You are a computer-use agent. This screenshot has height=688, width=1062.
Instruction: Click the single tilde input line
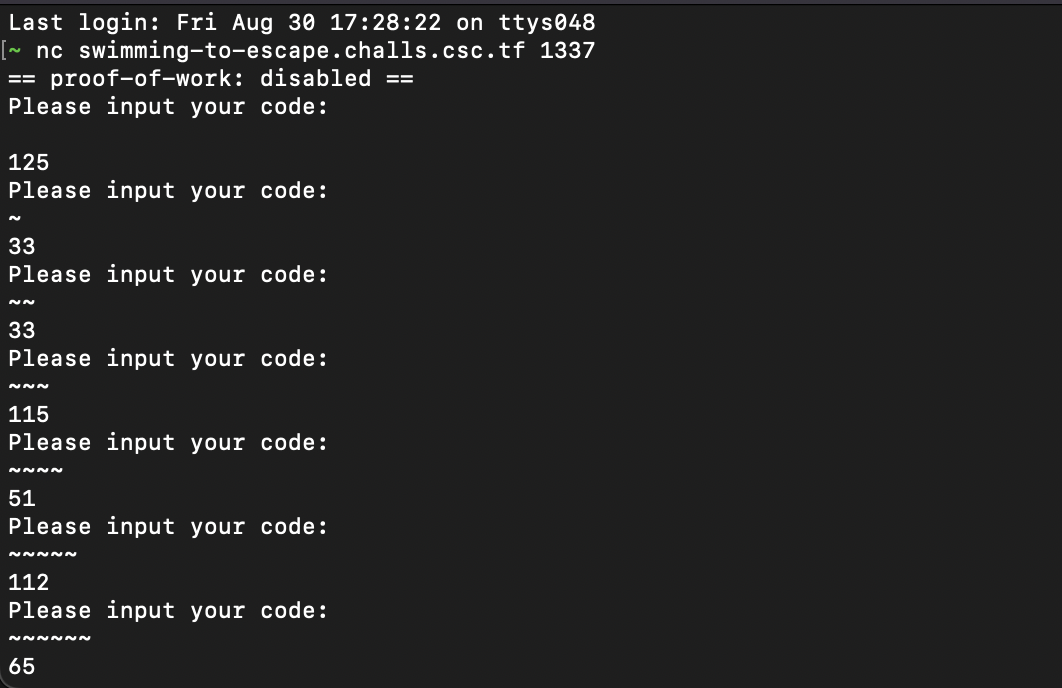15,219
